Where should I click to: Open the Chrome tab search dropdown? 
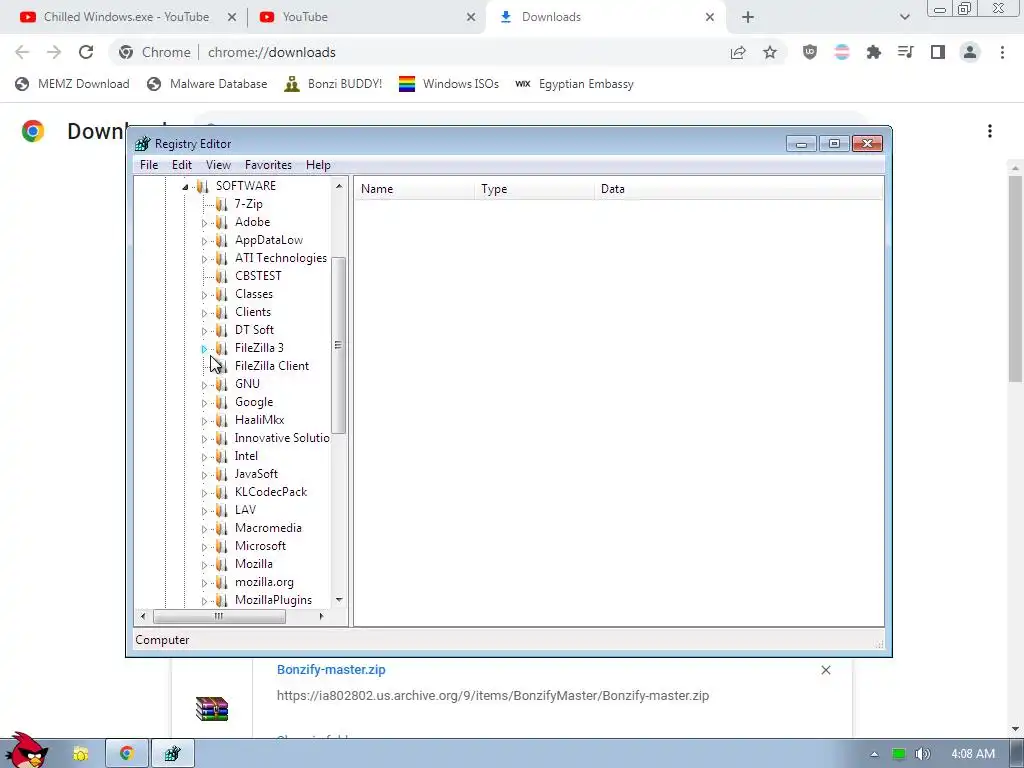point(904,17)
